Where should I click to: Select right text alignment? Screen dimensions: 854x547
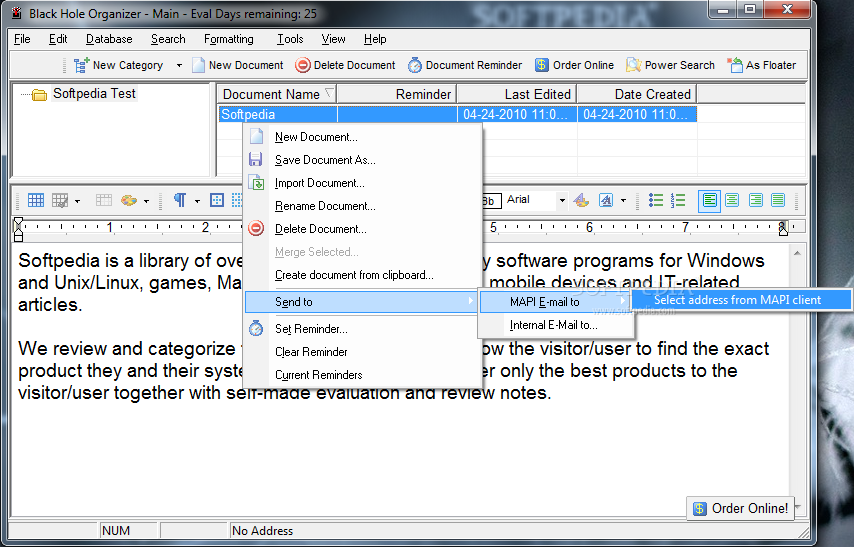[755, 200]
